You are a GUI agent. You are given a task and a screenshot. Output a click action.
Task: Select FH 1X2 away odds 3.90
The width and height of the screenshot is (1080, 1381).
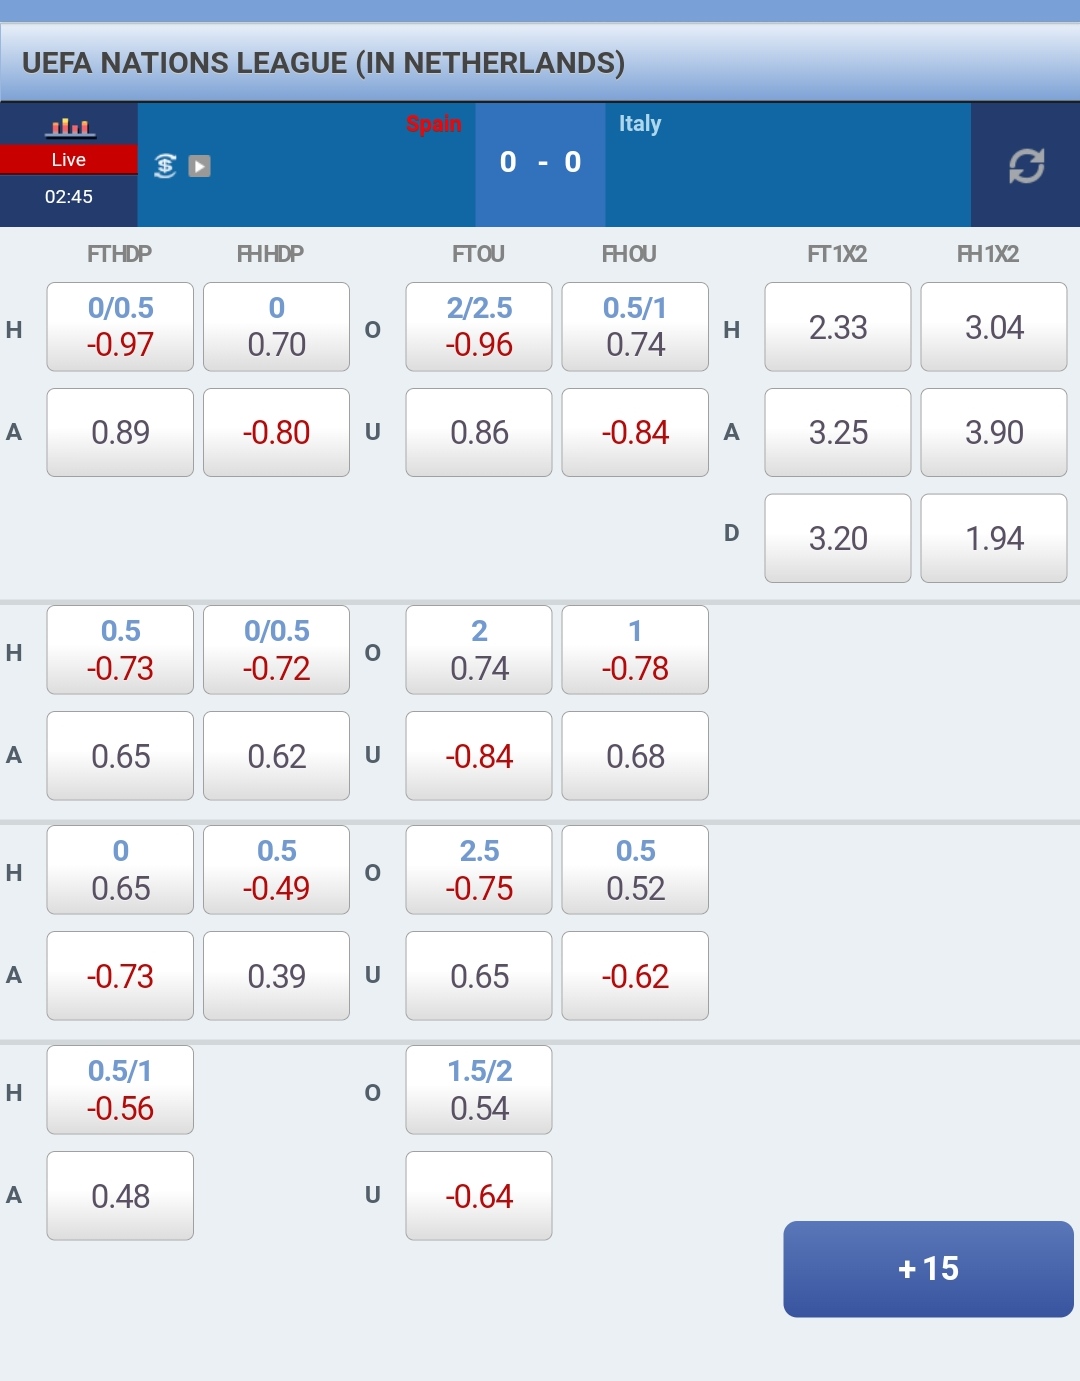click(994, 432)
